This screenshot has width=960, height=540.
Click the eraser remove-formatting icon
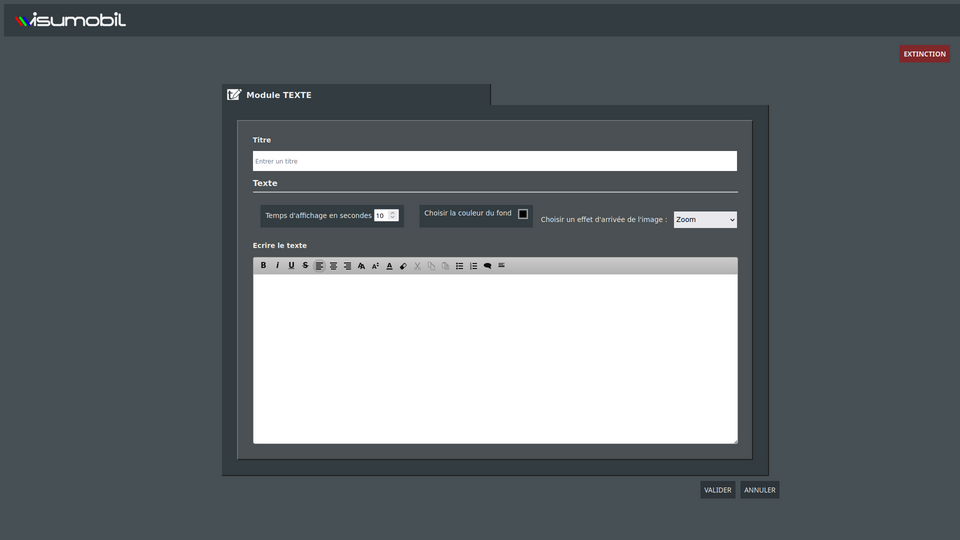point(404,266)
